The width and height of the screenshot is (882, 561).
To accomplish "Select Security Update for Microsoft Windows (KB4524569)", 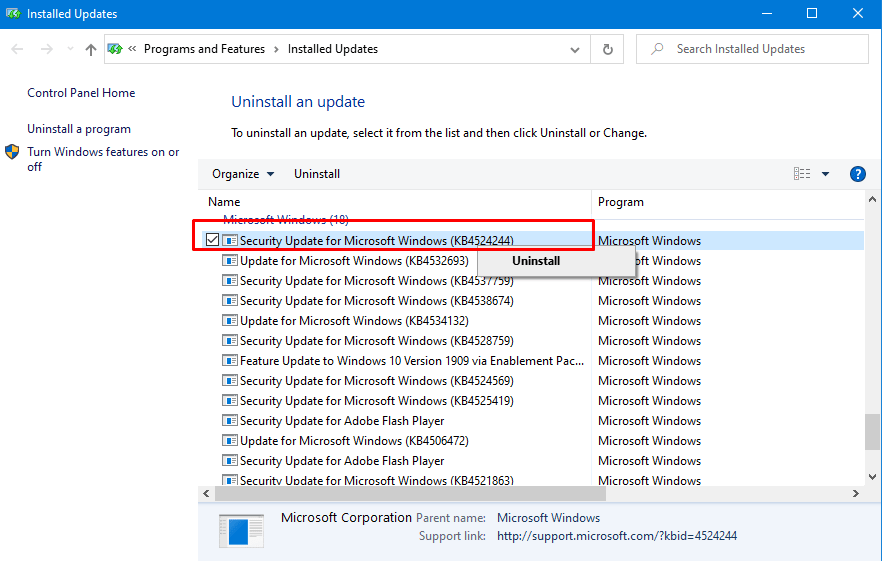I will (x=376, y=380).
